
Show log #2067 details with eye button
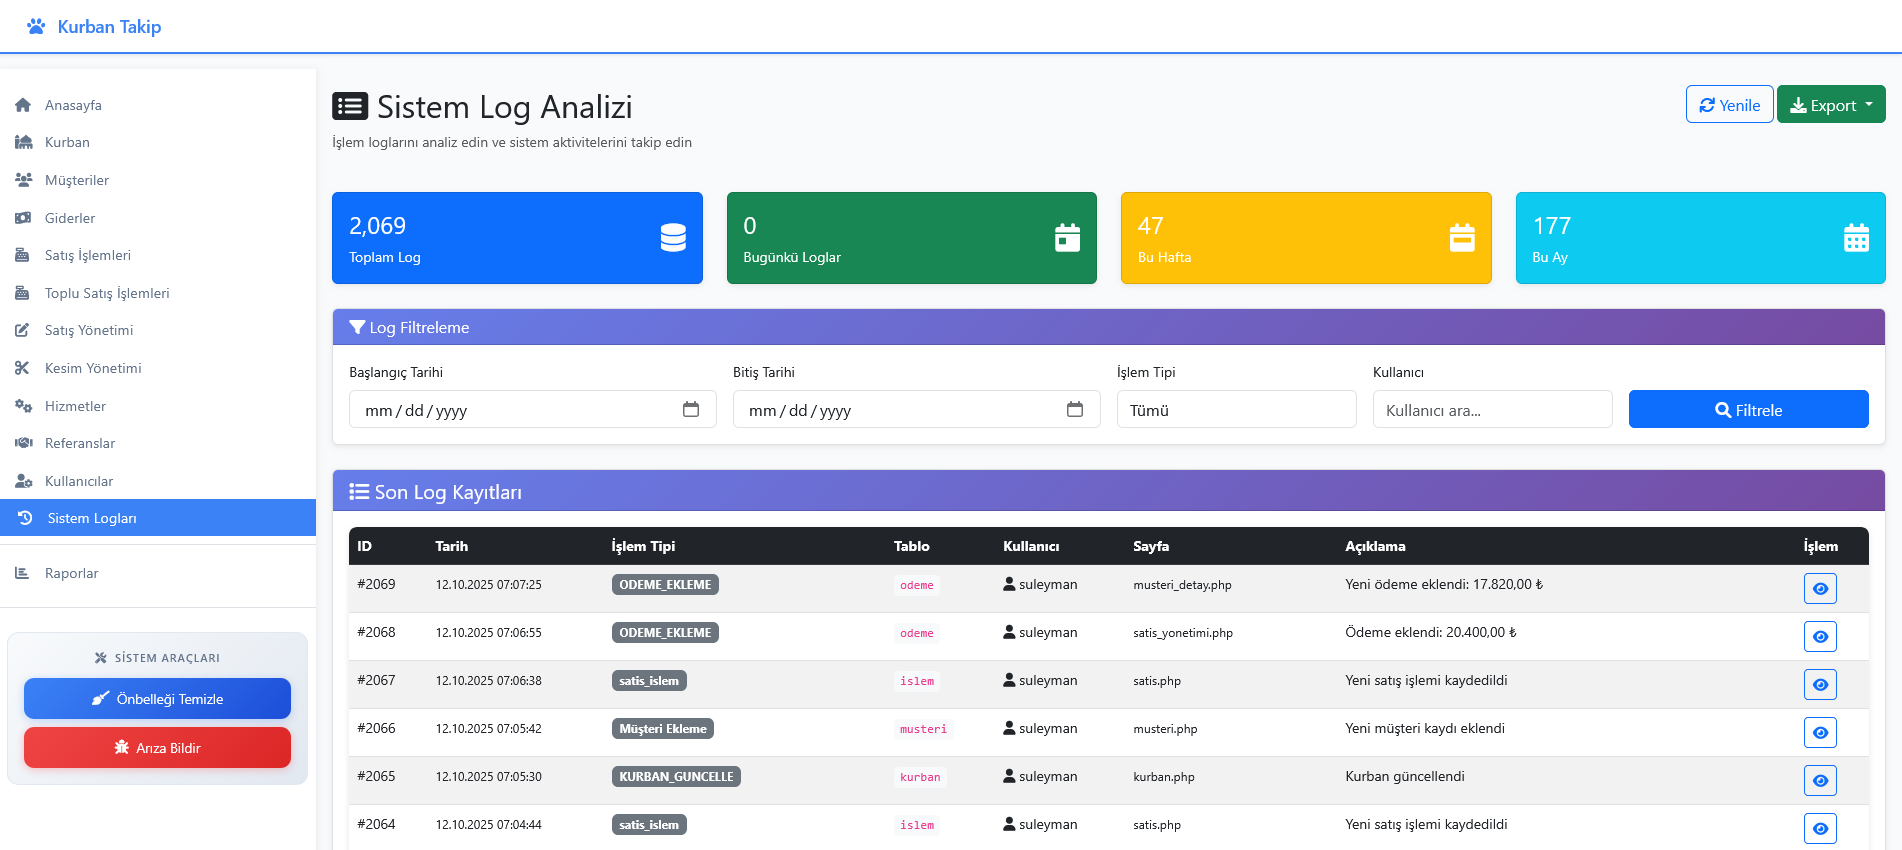pos(1820,685)
